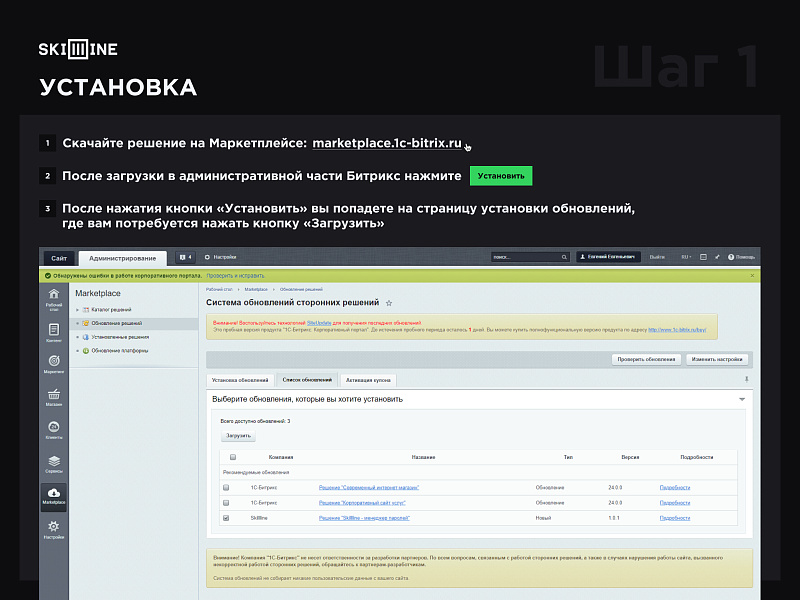Open the RU language dropdown

pyautogui.click(x=686, y=257)
